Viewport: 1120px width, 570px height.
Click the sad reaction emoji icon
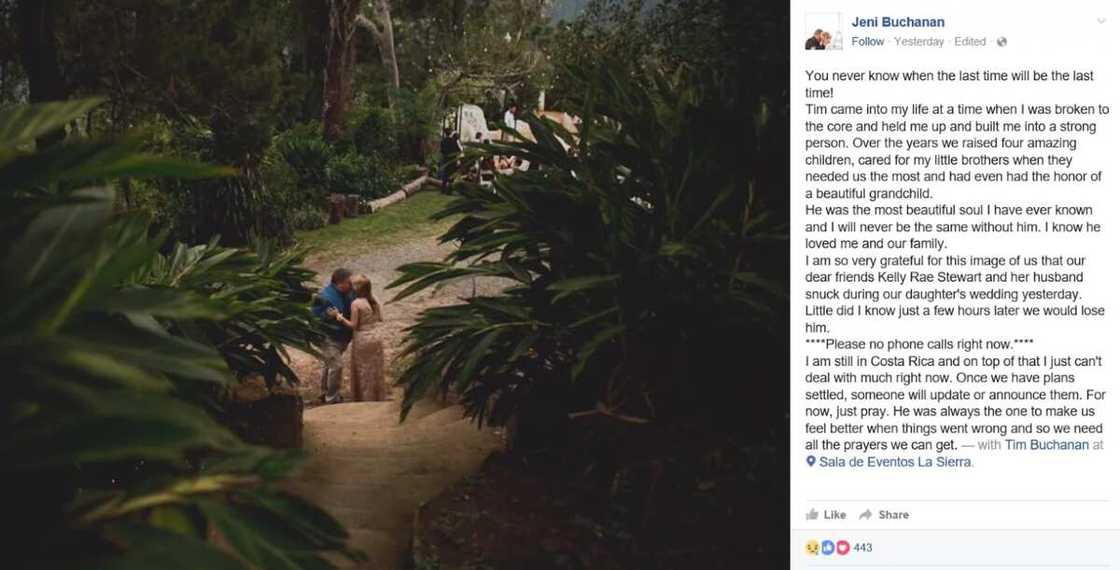point(812,547)
